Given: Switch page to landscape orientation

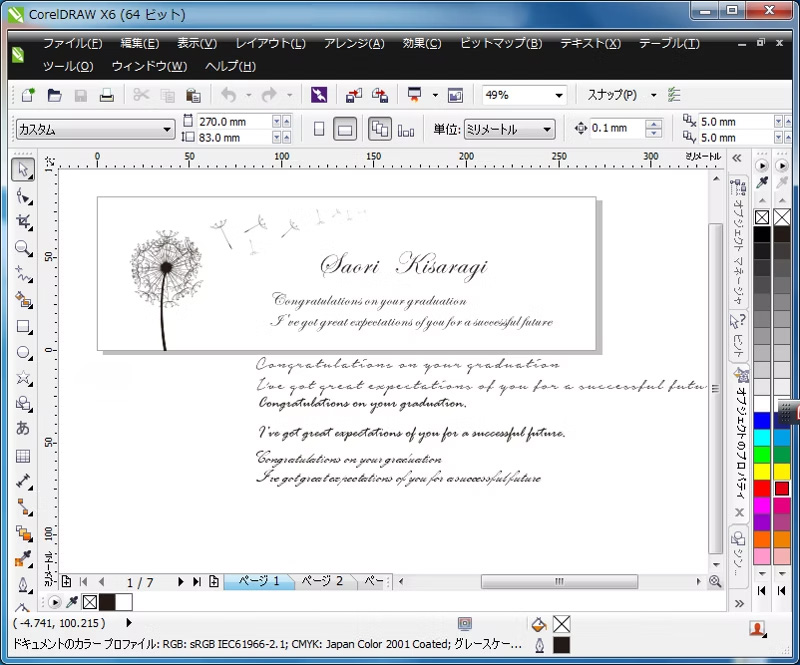Looking at the screenshot, I should coord(344,129).
